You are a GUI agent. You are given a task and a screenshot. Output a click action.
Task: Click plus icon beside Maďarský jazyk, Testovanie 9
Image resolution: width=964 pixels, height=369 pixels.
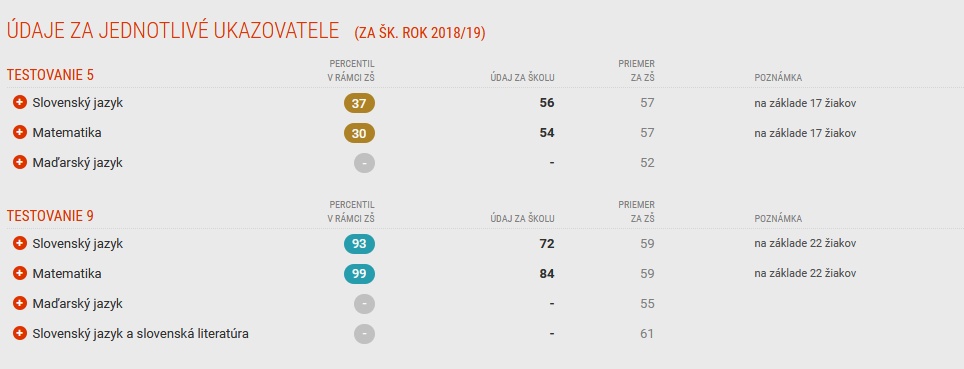point(20,303)
